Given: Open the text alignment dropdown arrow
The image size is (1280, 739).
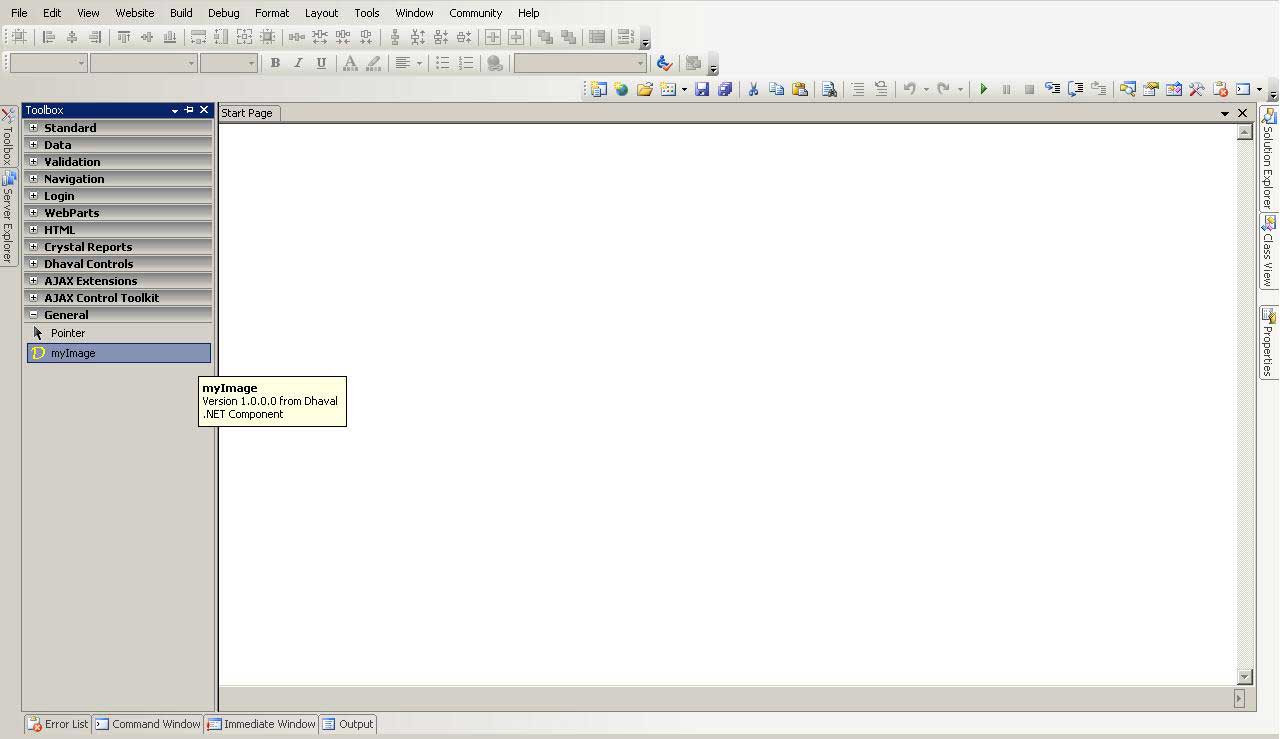Looking at the screenshot, I should (419, 63).
